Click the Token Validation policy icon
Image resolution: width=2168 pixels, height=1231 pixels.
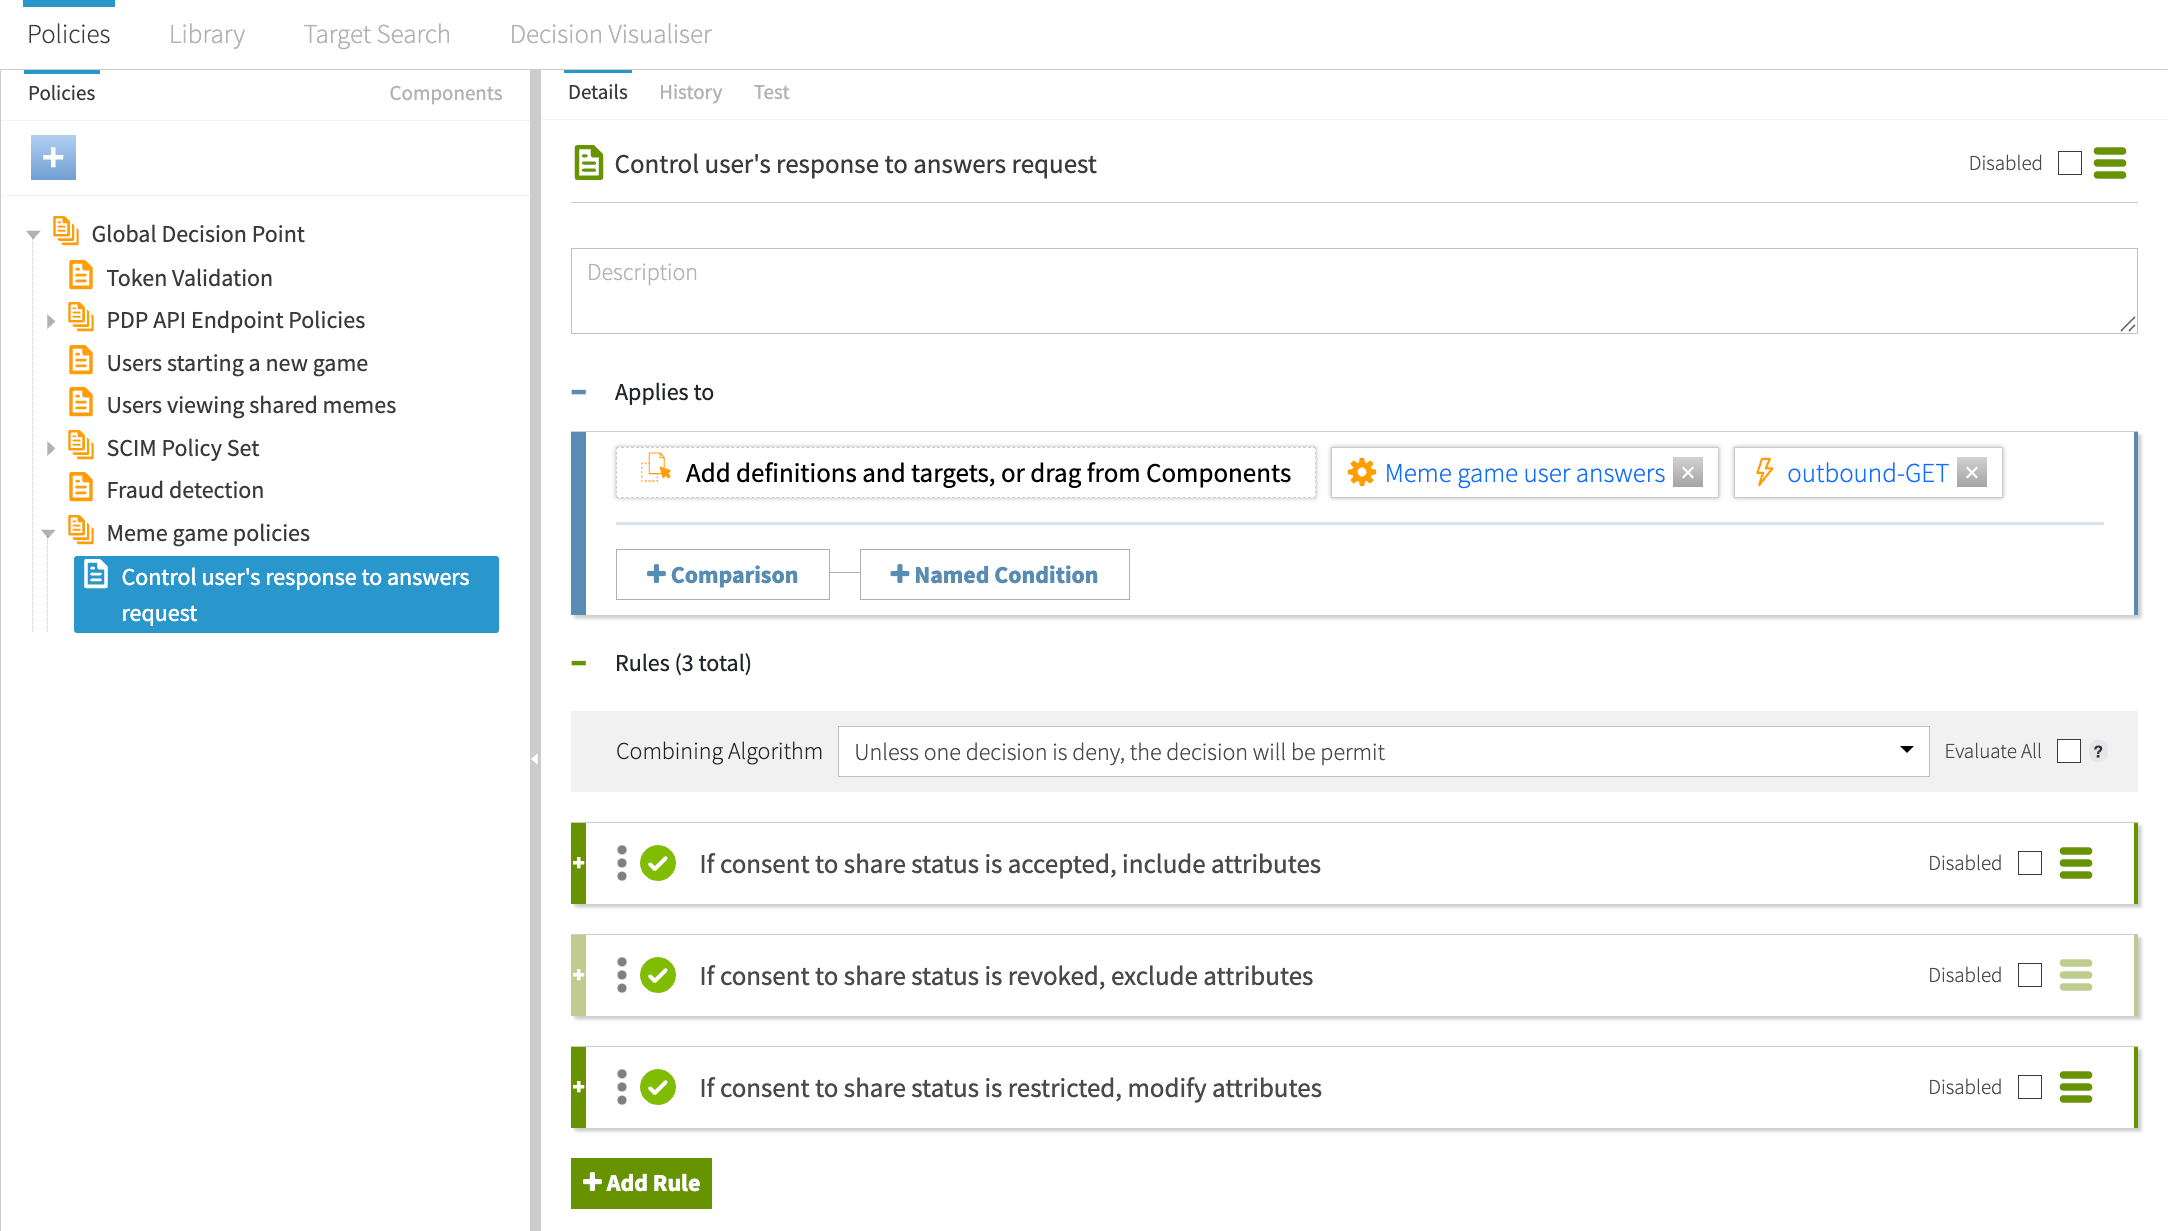[x=81, y=275]
